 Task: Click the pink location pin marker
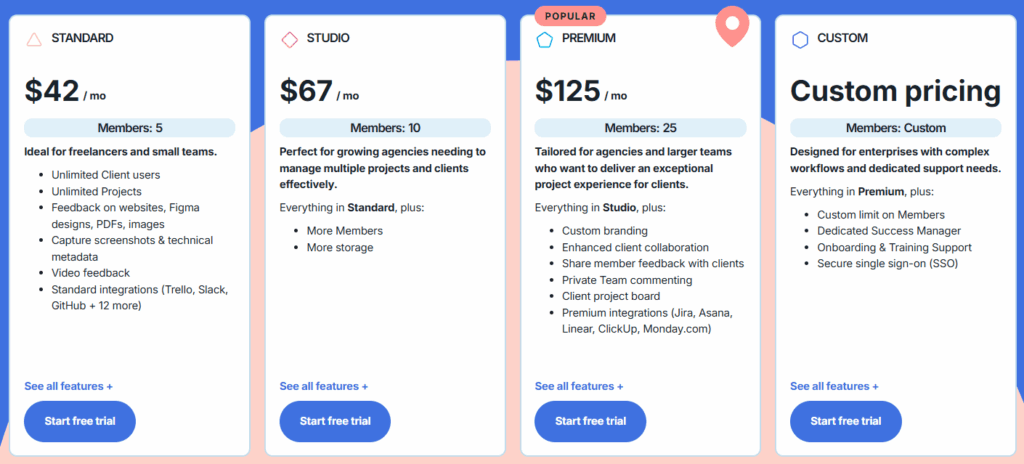pyautogui.click(x=733, y=27)
